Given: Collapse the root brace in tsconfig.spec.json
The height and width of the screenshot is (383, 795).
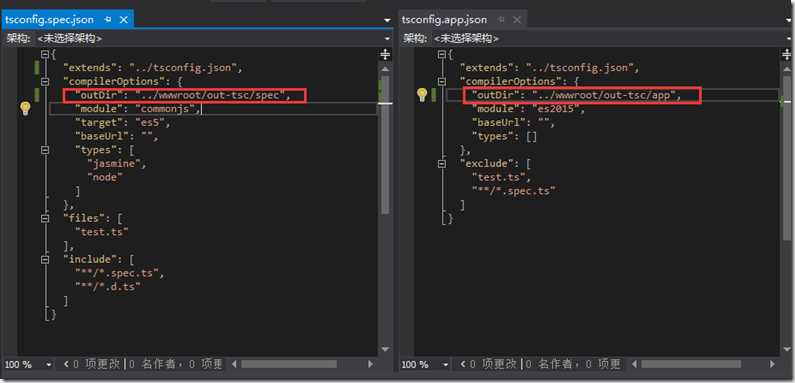Looking at the screenshot, I should pyautogui.click(x=46, y=53).
